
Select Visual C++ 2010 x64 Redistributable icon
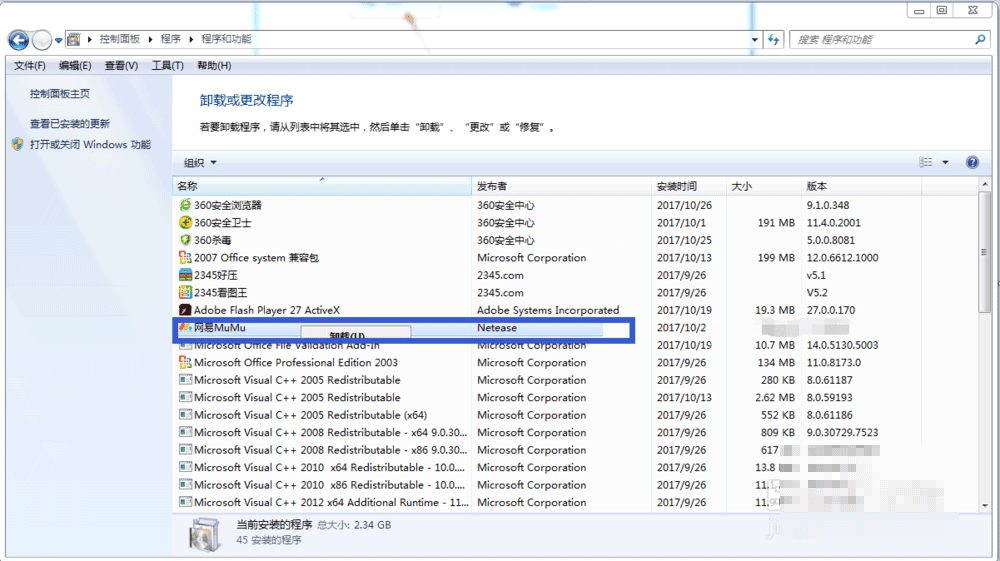click(x=185, y=467)
